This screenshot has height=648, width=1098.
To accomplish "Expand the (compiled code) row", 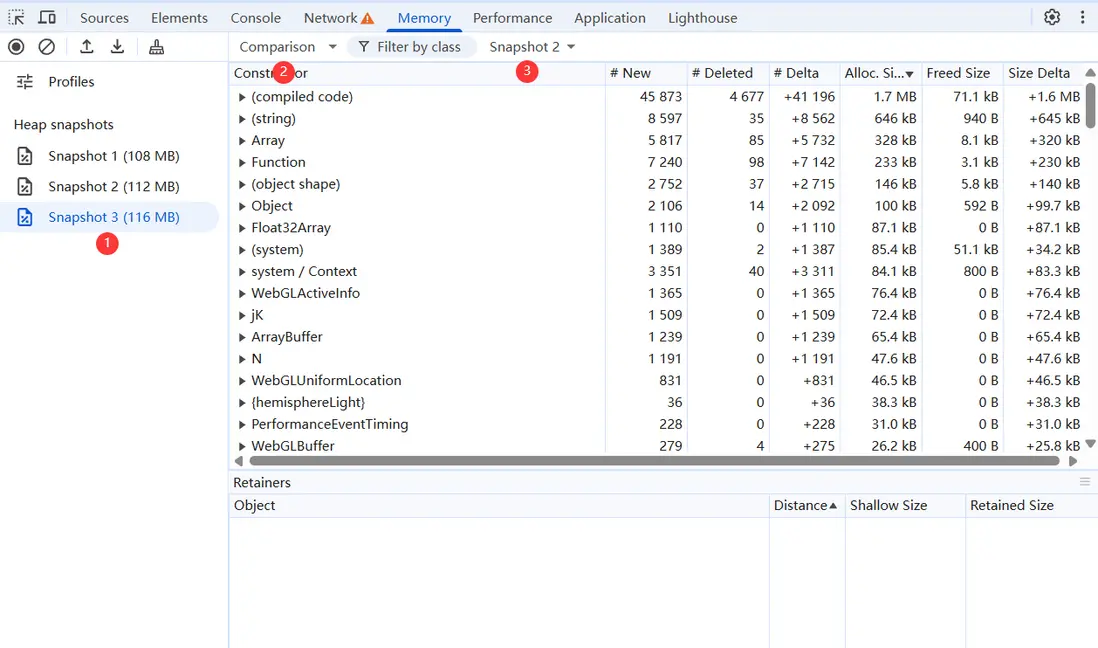I will tap(242, 97).
